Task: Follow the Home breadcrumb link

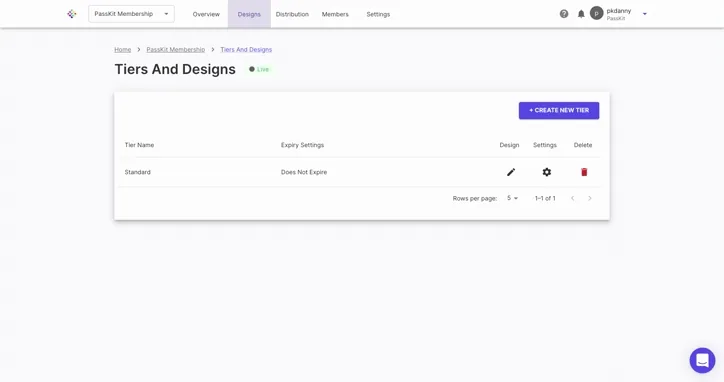Action: [123, 49]
